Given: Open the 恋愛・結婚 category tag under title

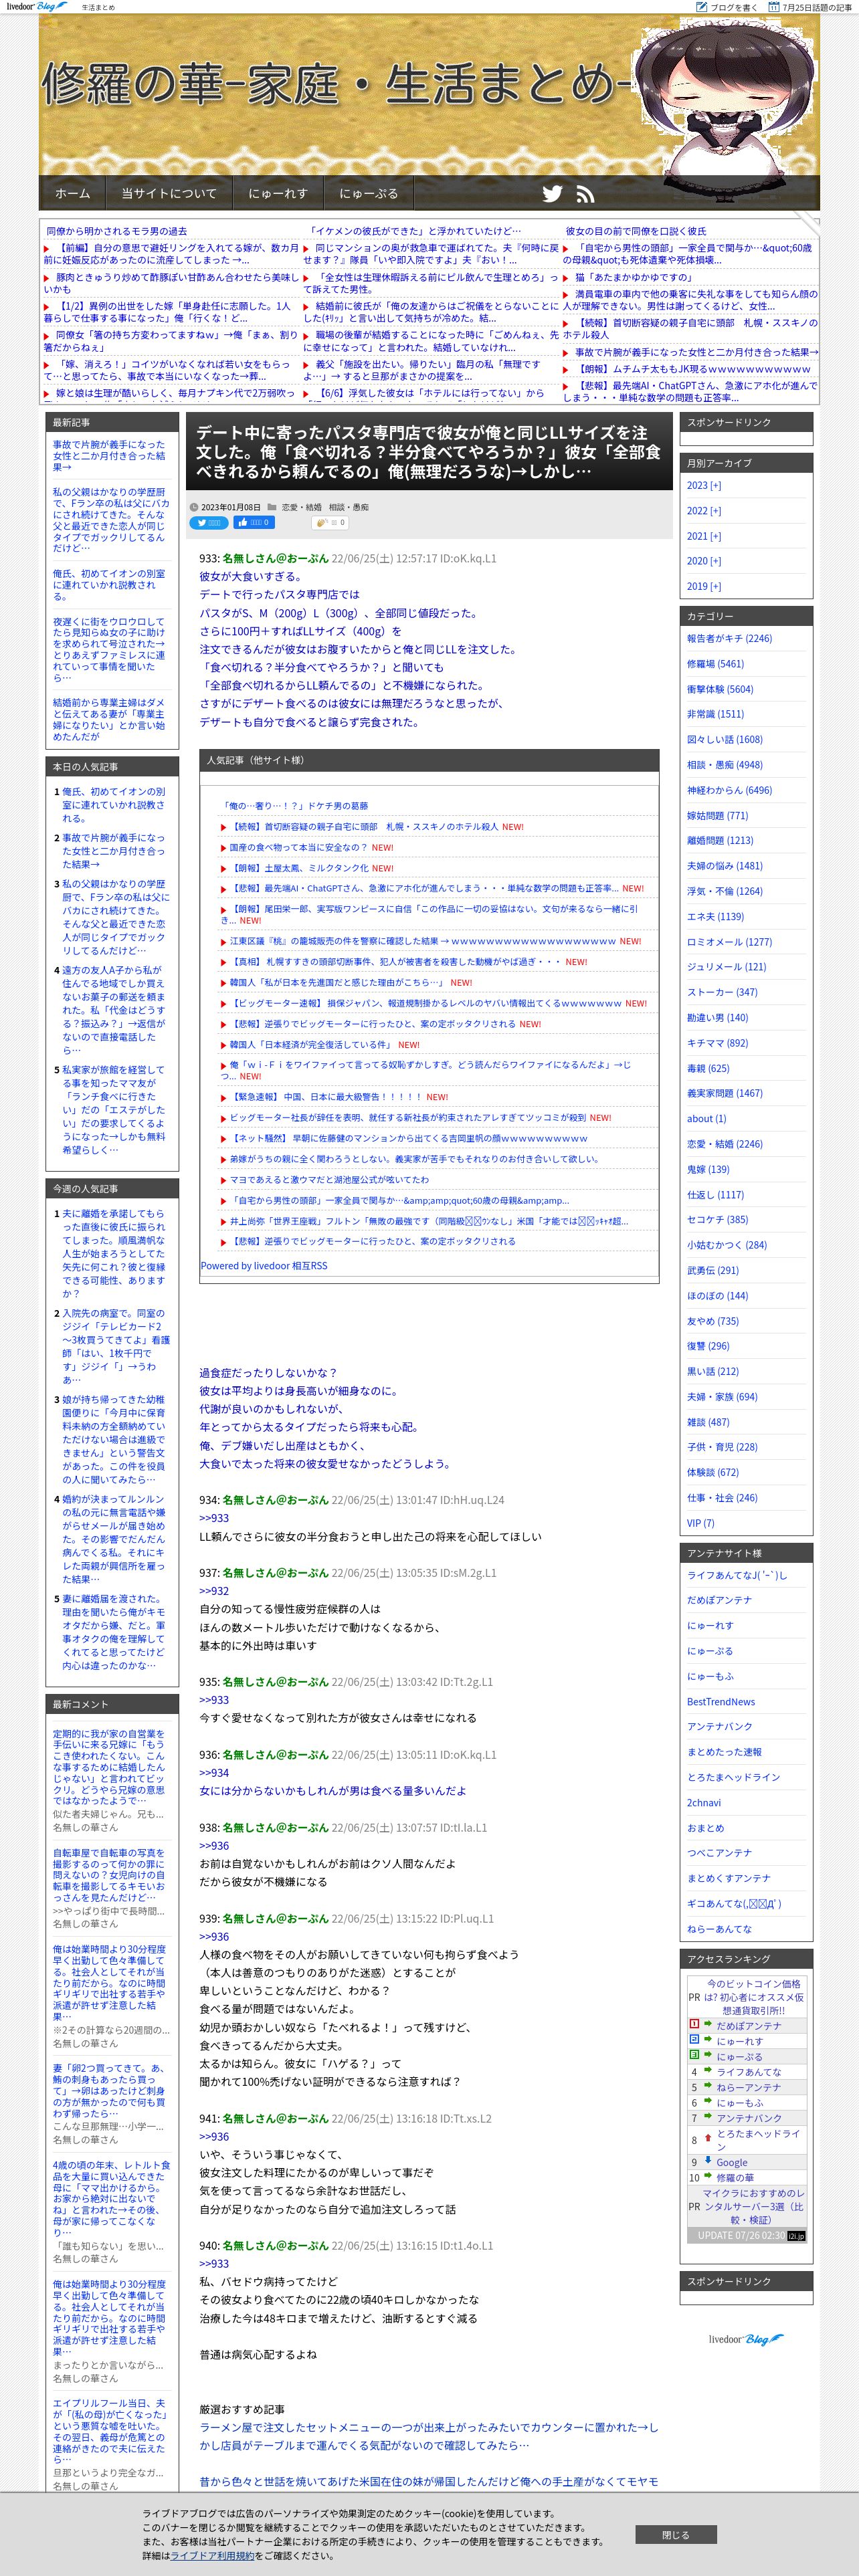Looking at the screenshot, I should [302, 507].
